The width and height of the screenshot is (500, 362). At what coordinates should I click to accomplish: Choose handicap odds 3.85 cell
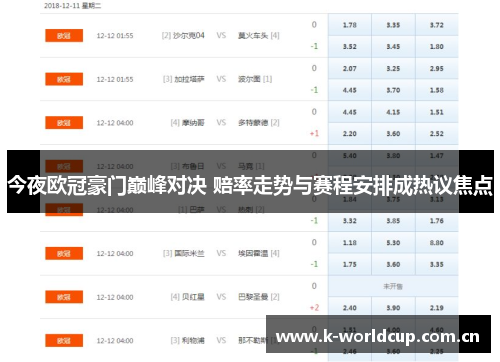(x=393, y=221)
